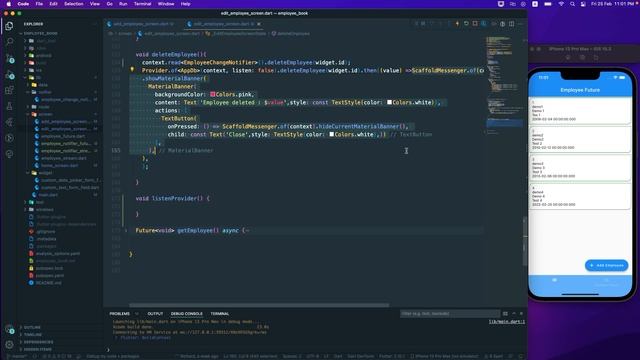Viewport: 640px width, 360px height.
Task: Open employee_stream.dart in explorer
Action: point(64,158)
